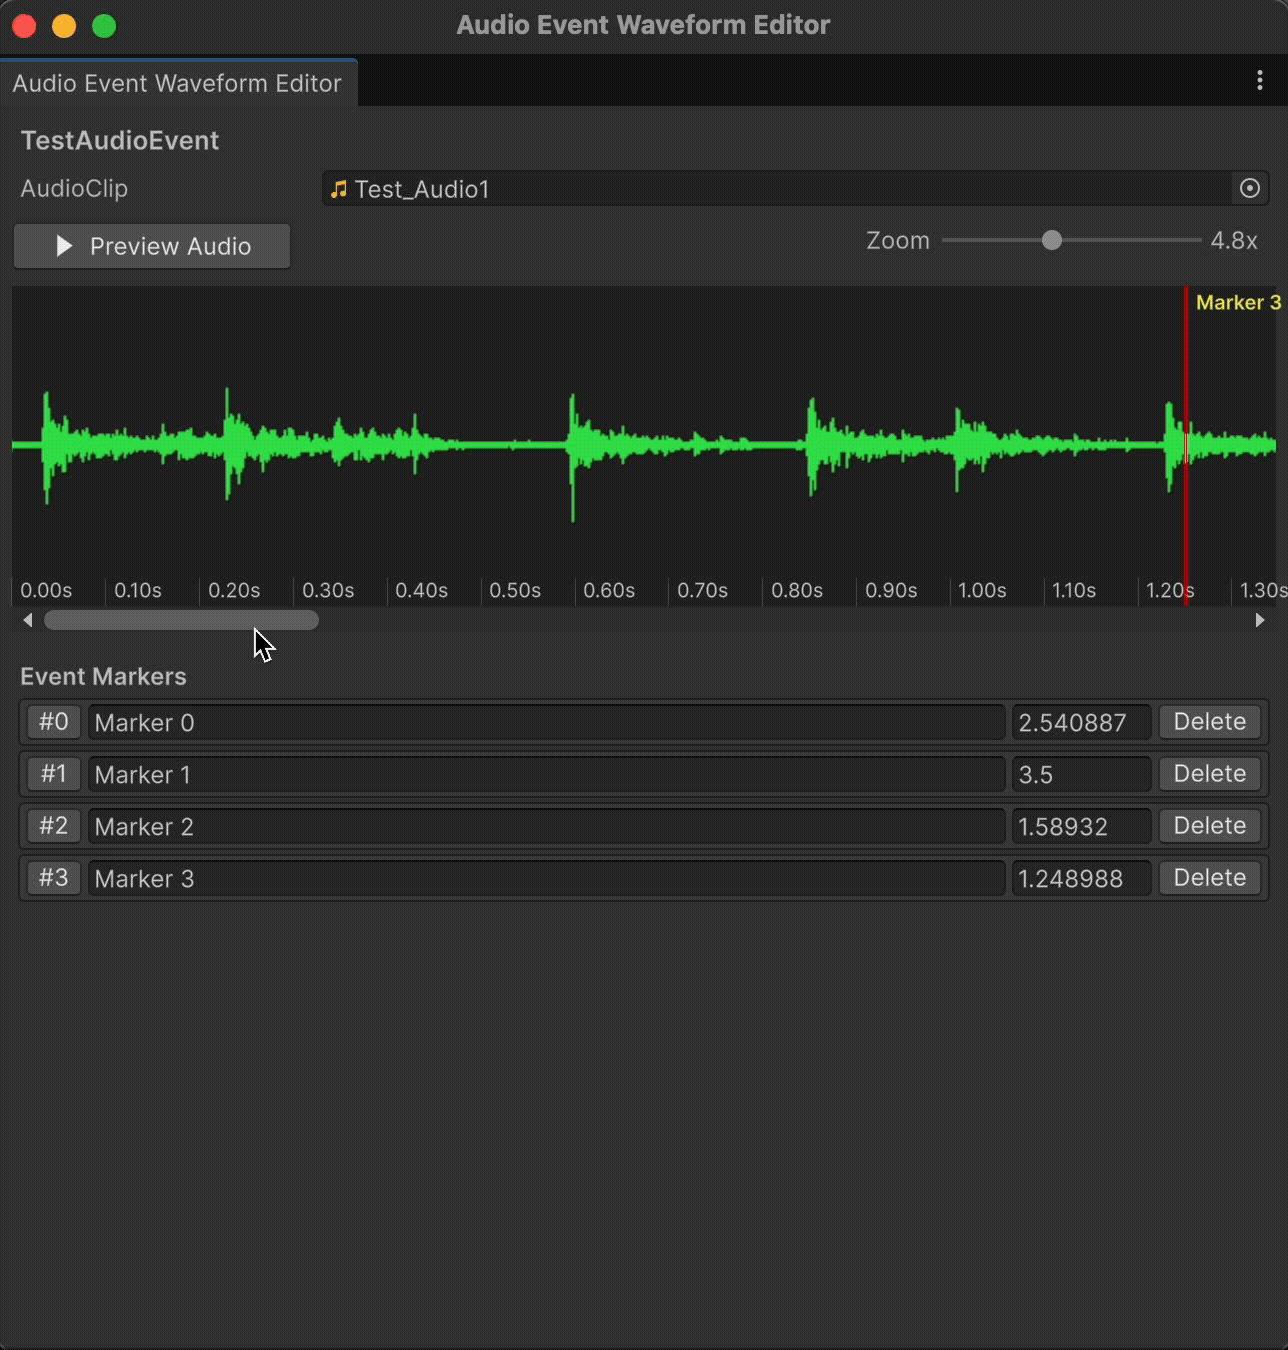1288x1350 pixels.
Task: Click the Zoom slider handle
Action: click(1052, 240)
